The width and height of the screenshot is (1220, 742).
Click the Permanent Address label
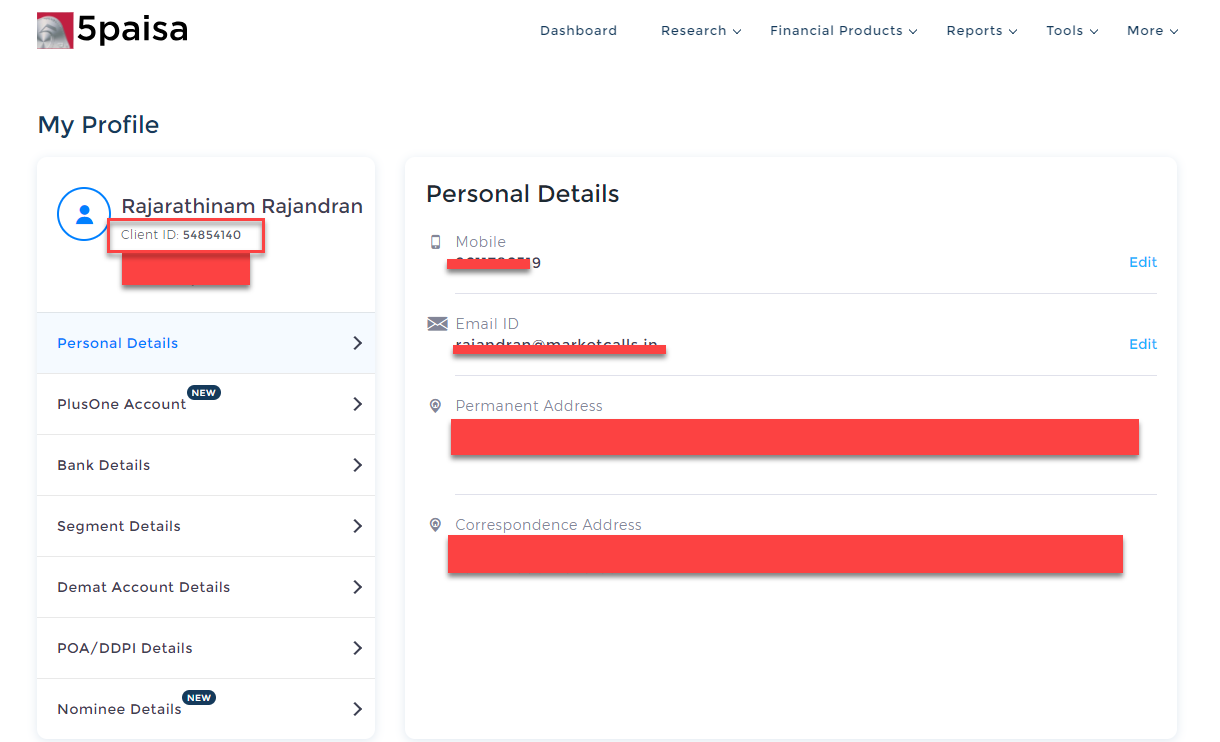tap(529, 406)
